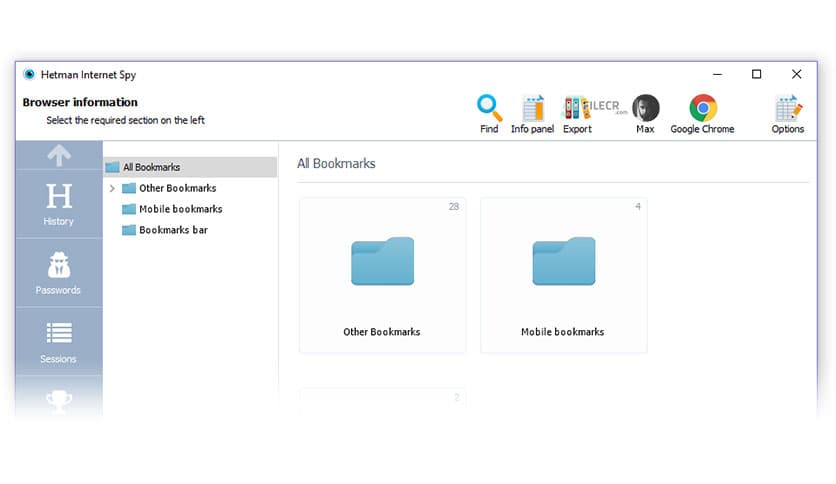Screen dimensions: 836x484
Task: Open the Other Bookmarks folder card
Action: (382, 275)
